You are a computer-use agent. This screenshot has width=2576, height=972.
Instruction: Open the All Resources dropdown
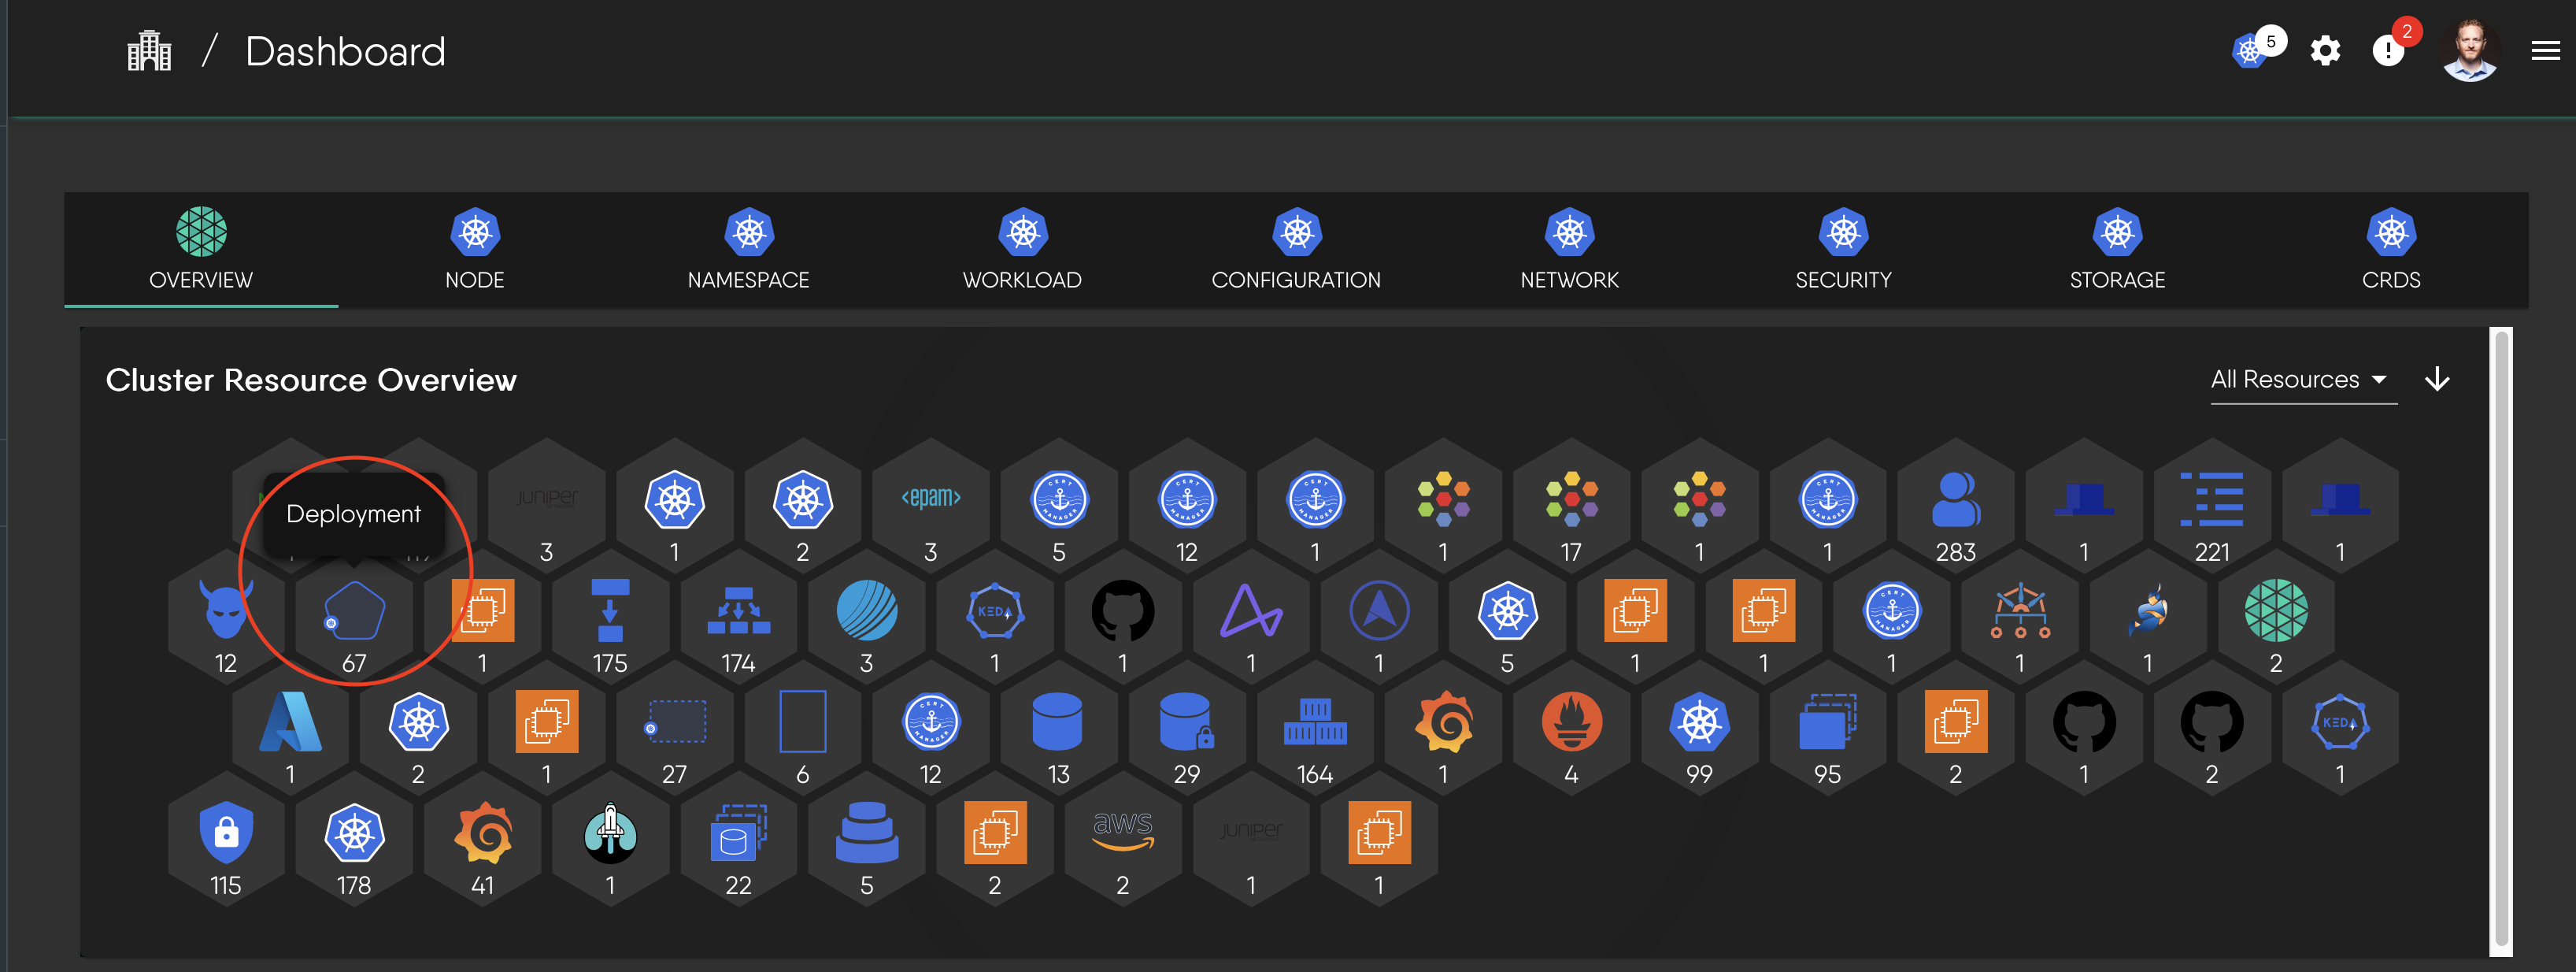2302,379
